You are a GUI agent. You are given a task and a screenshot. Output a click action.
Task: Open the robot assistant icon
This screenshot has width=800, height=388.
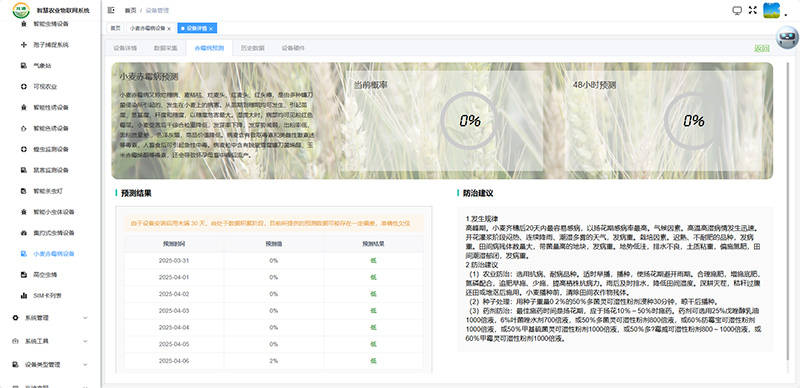click(787, 38)
